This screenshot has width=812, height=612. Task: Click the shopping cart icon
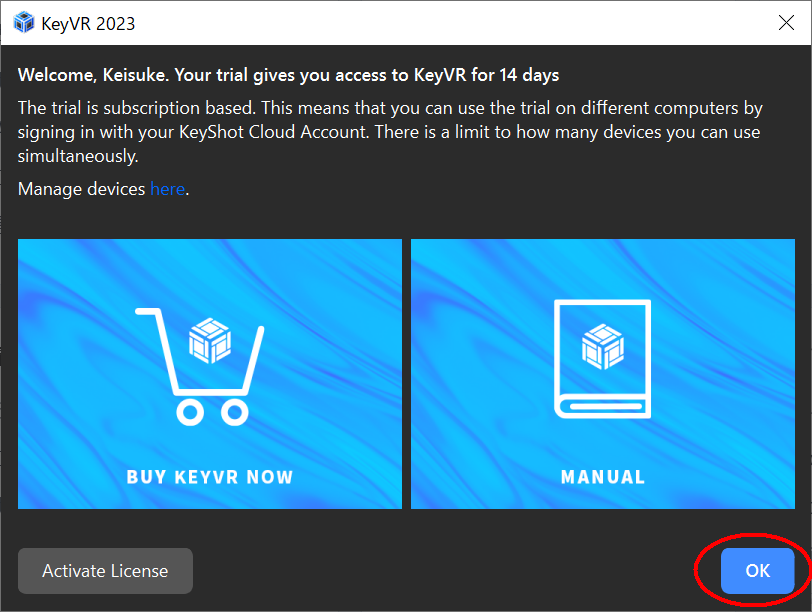tap(200, 367)
